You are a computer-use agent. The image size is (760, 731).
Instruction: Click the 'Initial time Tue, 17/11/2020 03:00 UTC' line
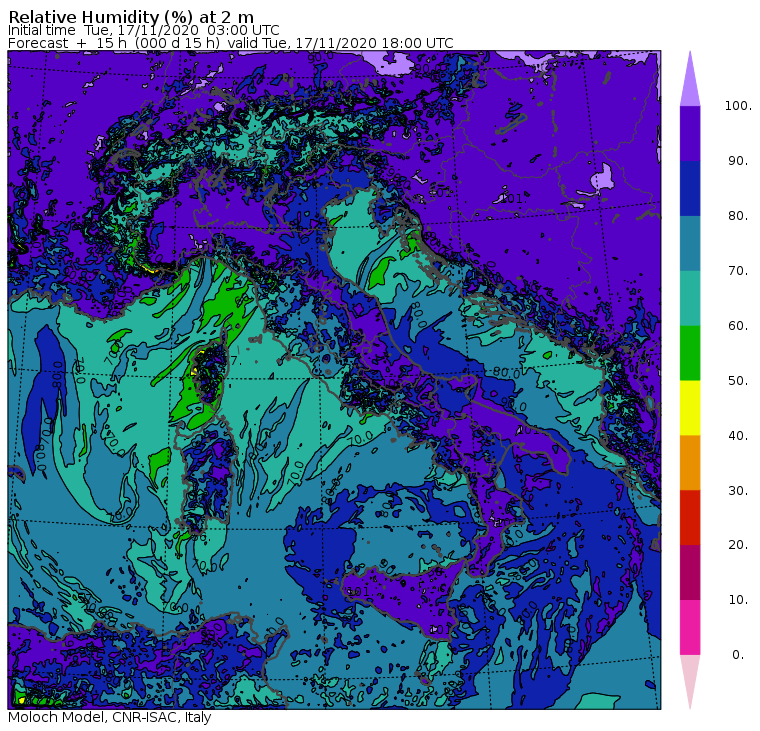144,30
